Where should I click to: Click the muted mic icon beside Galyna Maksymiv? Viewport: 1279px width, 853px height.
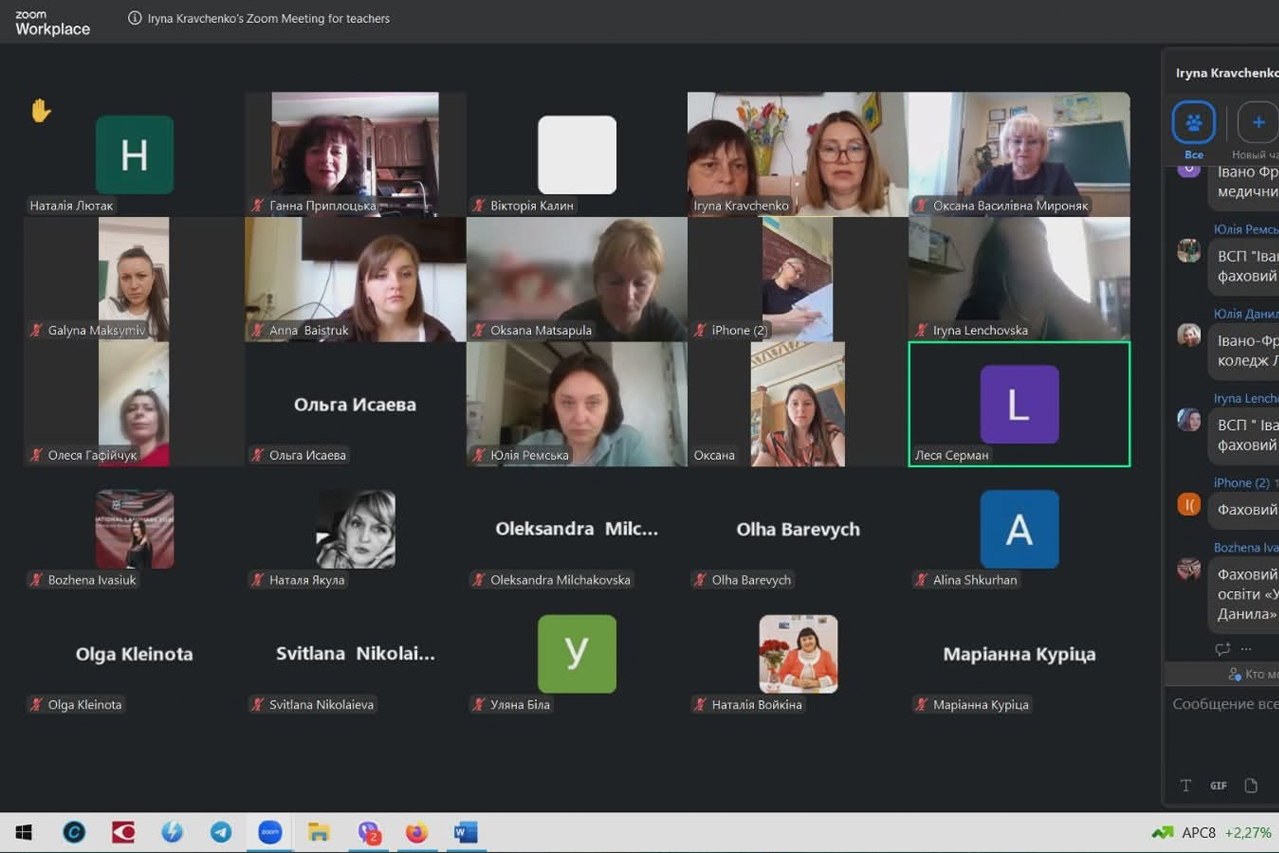click(x=37, y=330)
